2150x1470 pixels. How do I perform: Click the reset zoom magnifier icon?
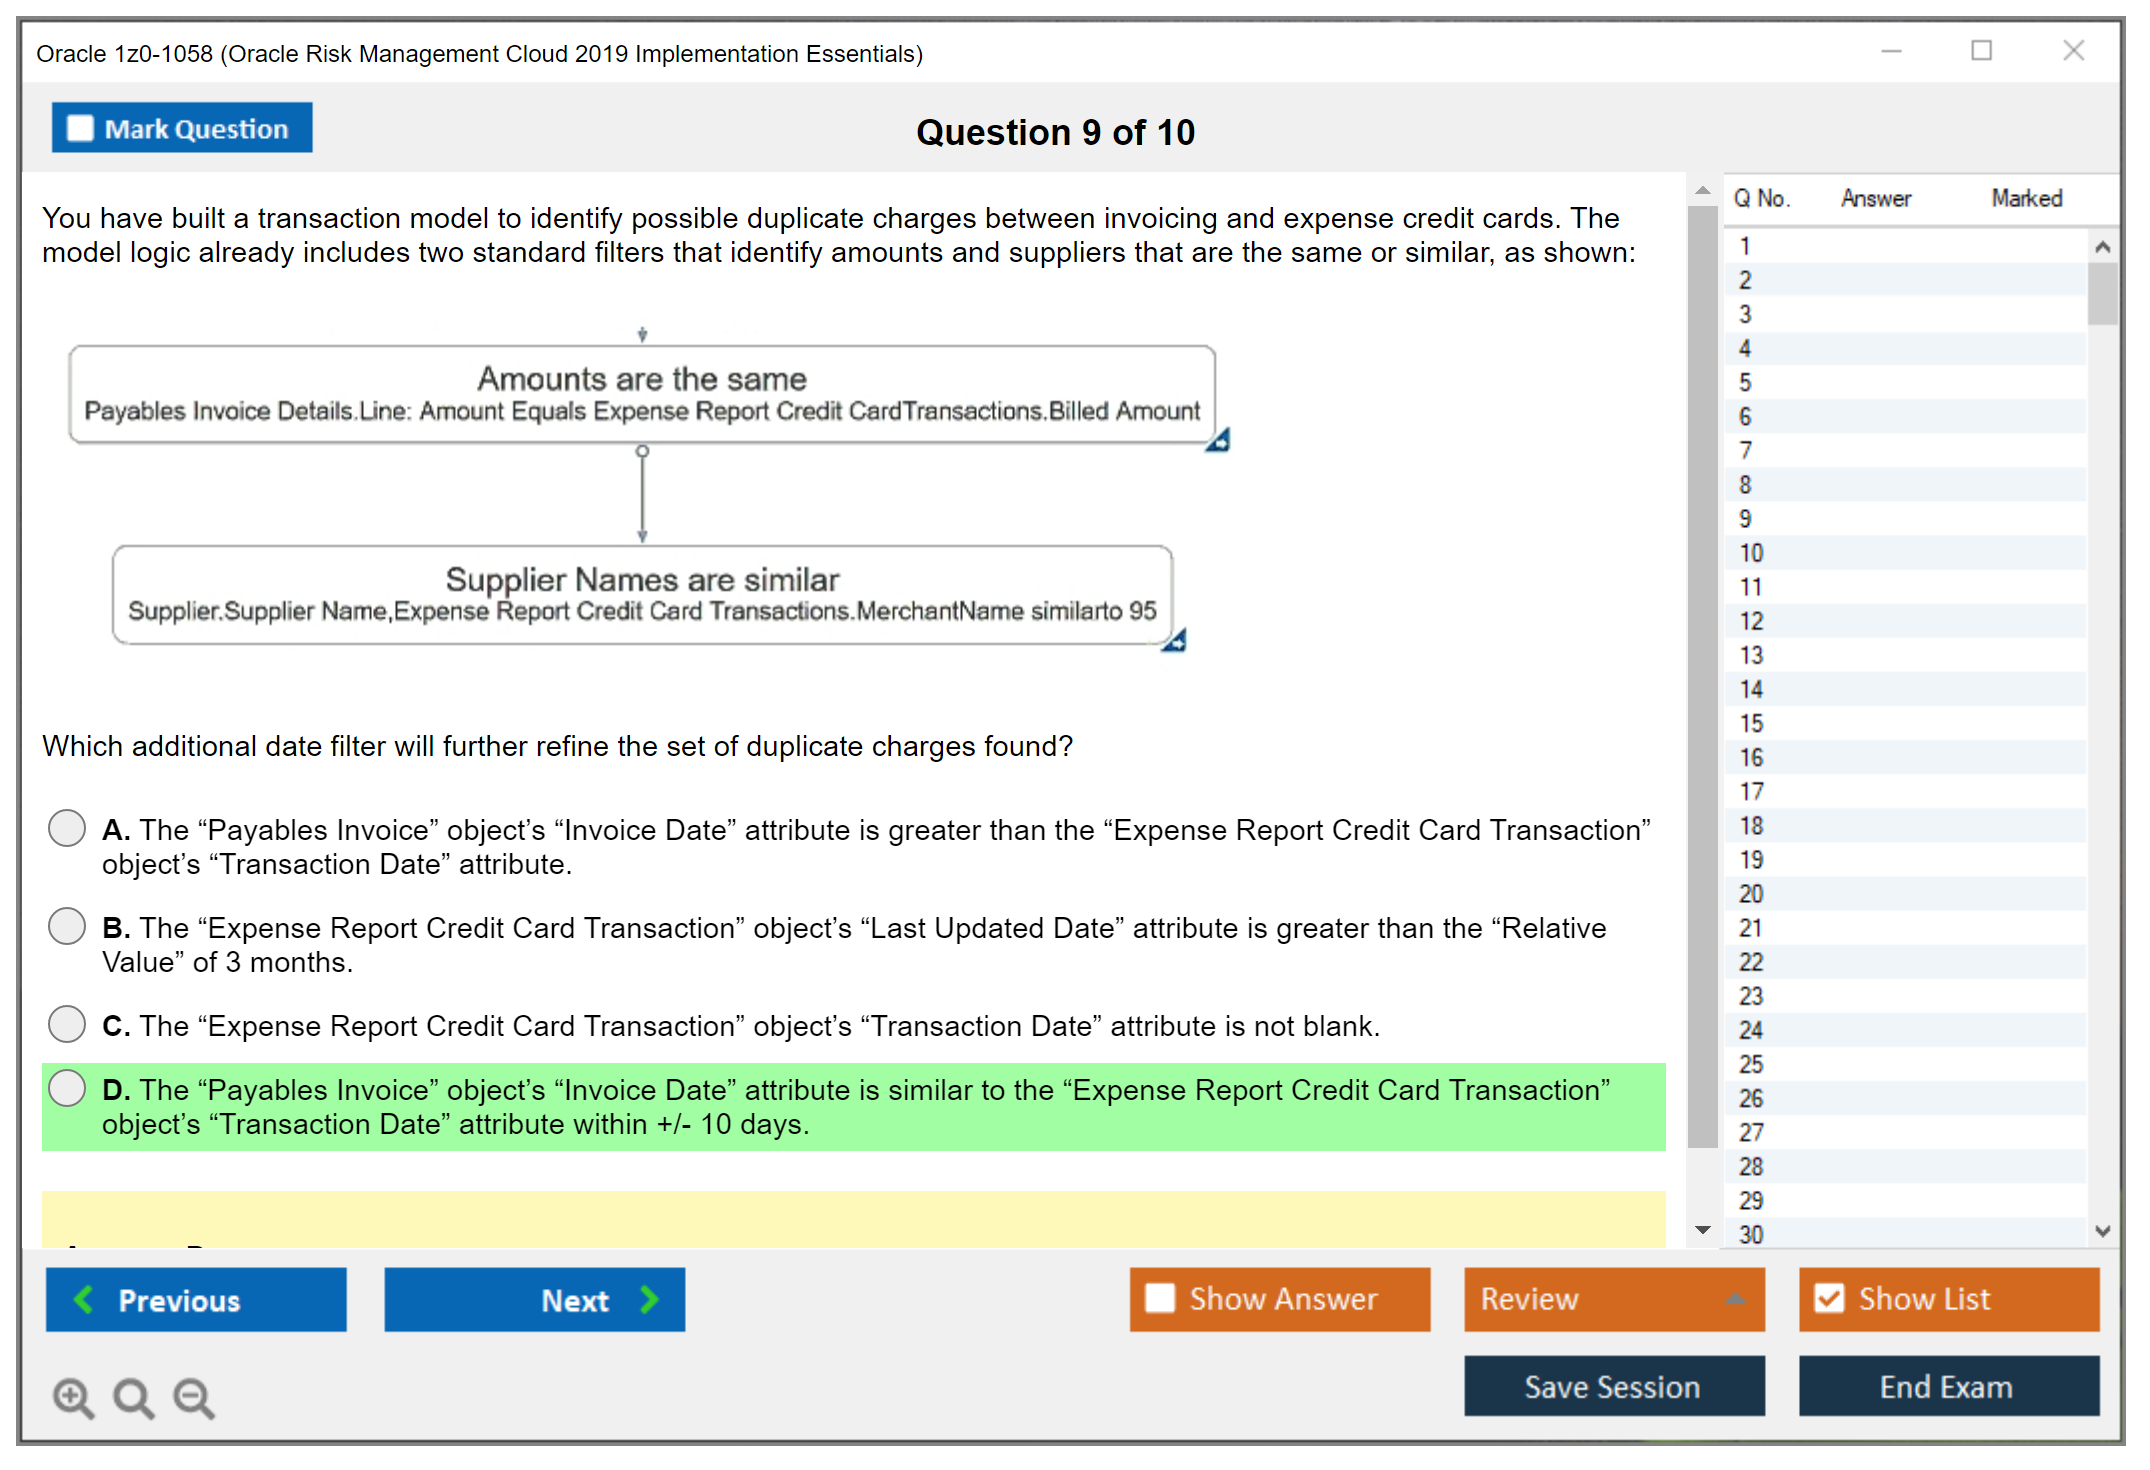pyautogui.click(x=133, y=1397)
